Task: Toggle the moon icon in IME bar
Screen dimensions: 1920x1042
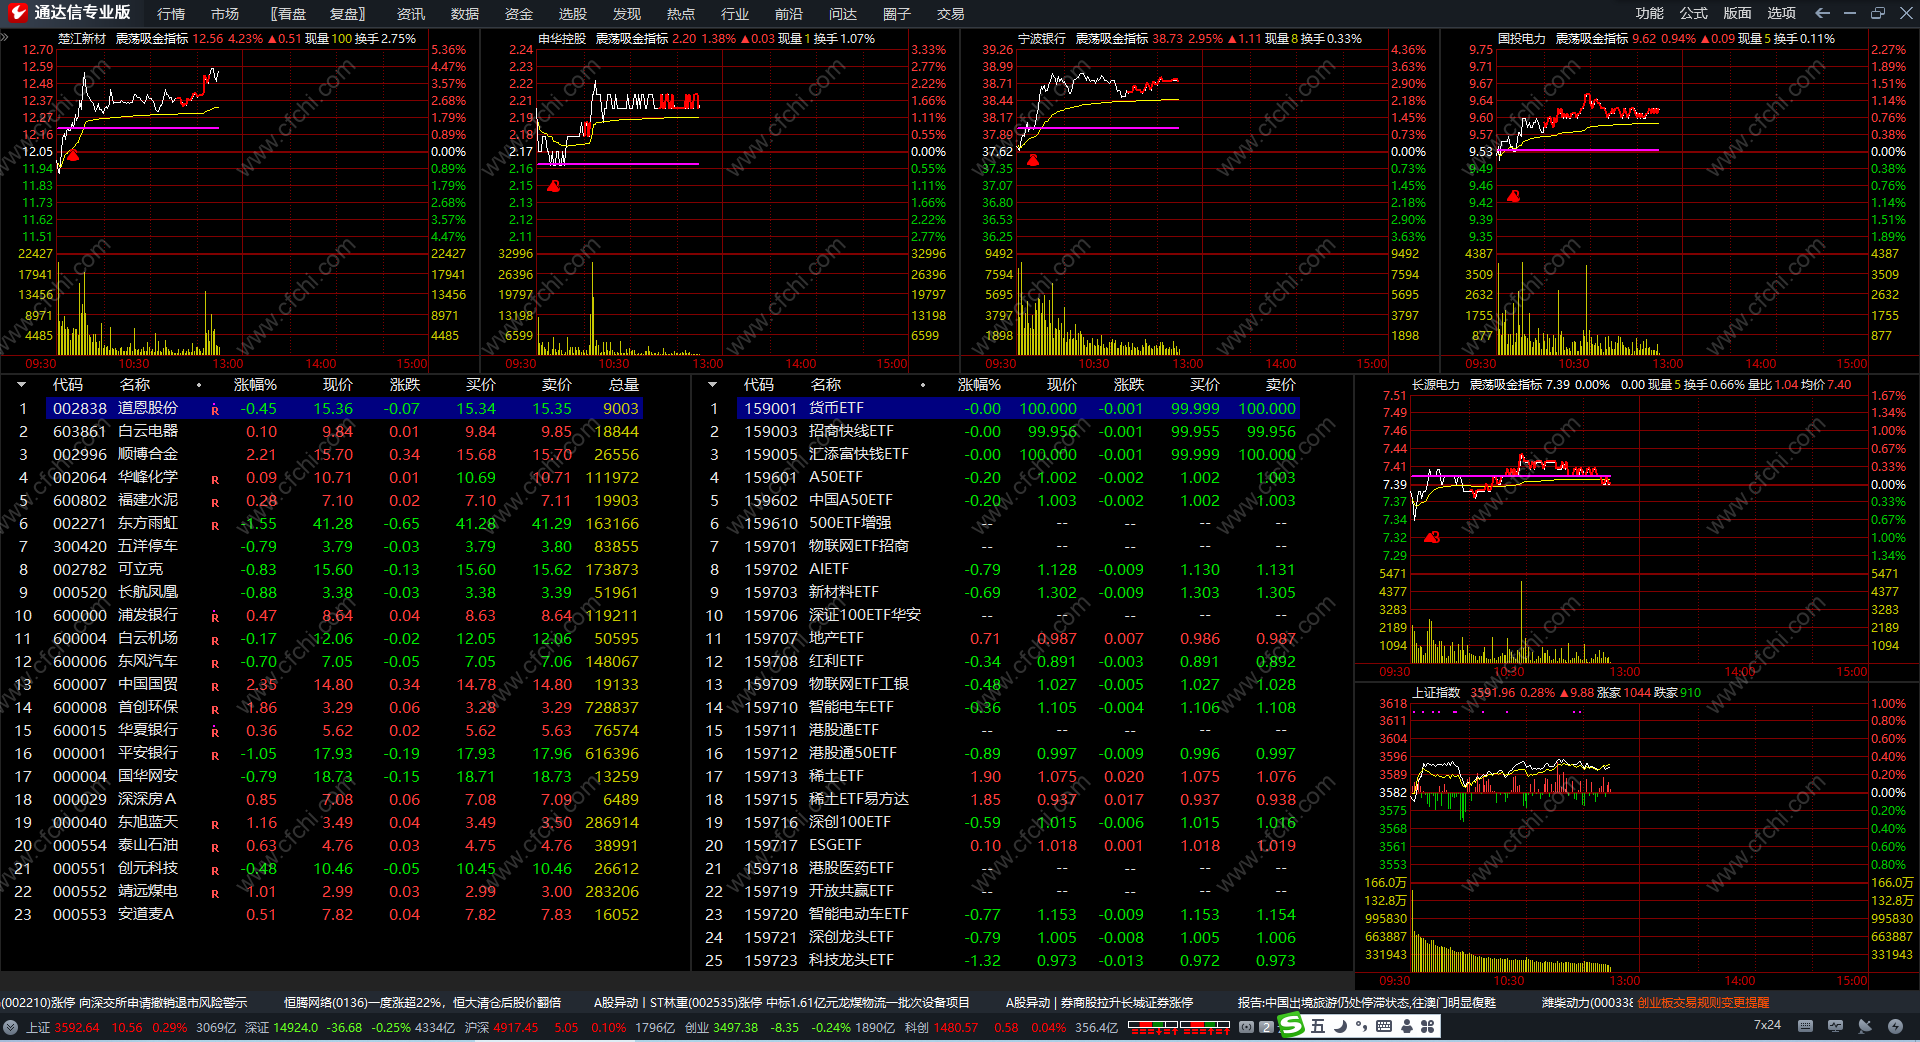Action: 1340,1026
